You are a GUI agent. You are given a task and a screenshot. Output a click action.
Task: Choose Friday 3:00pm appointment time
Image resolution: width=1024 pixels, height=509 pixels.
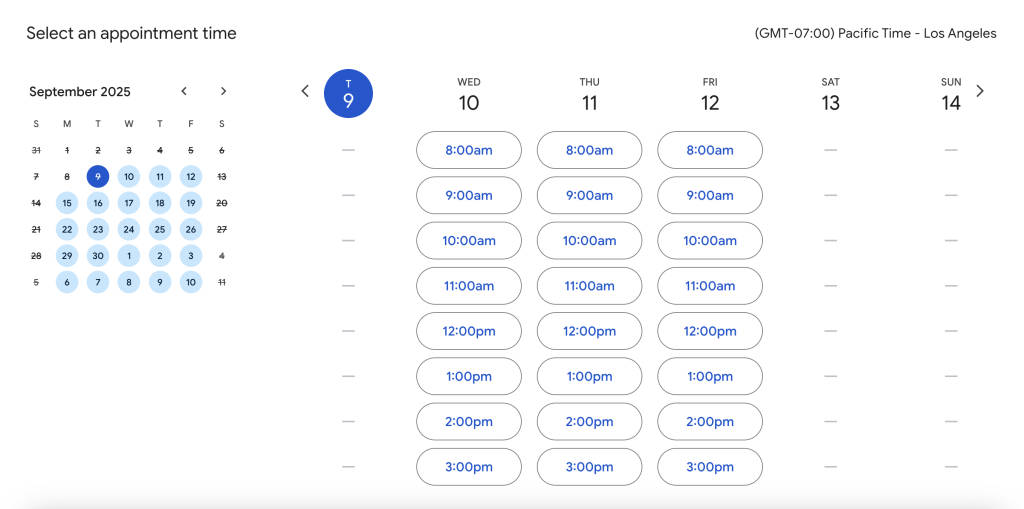[x=710, y=467]
